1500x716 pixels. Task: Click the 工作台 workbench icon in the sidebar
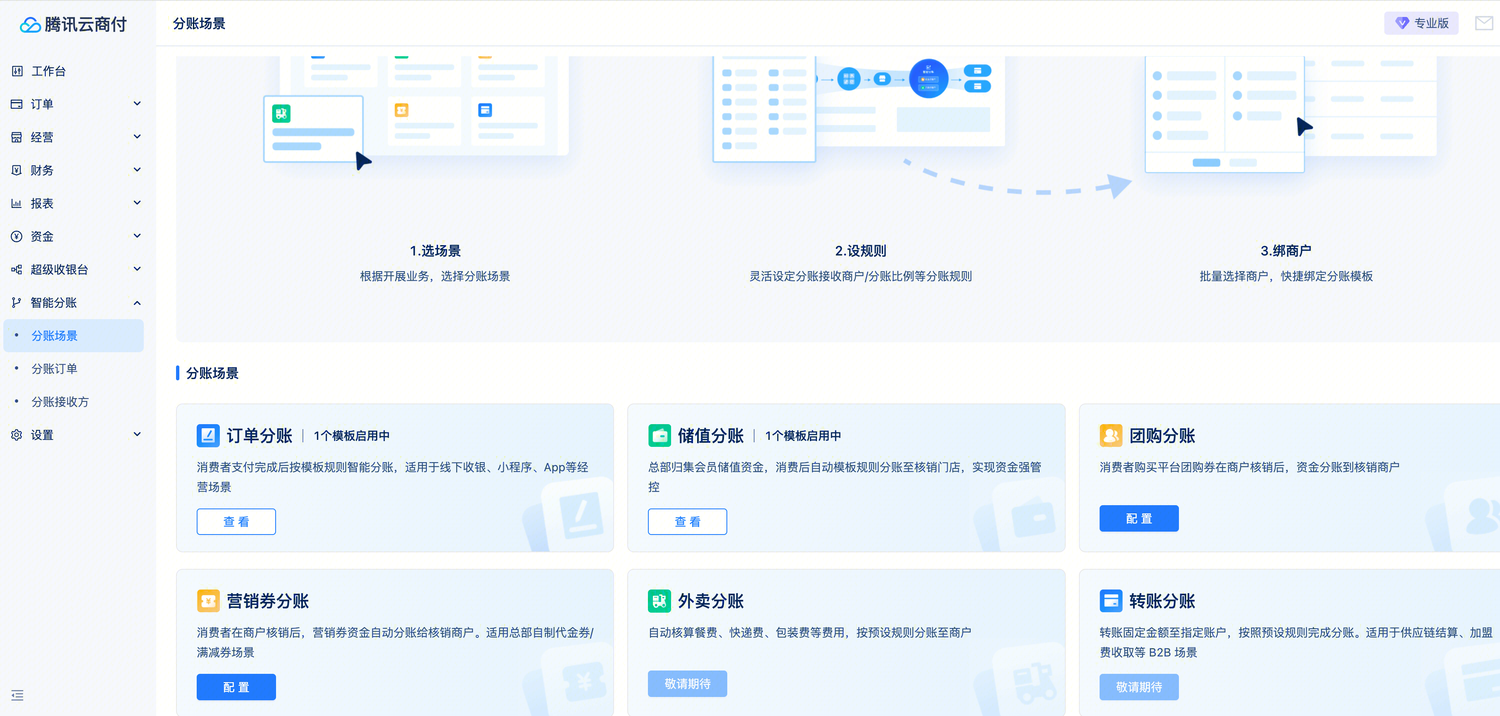(x=19, y=70)
